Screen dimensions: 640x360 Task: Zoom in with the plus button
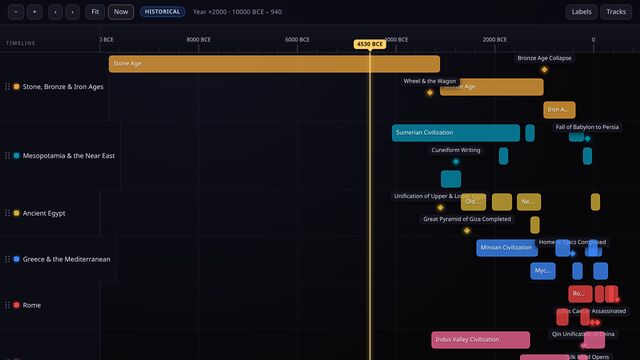35,12
